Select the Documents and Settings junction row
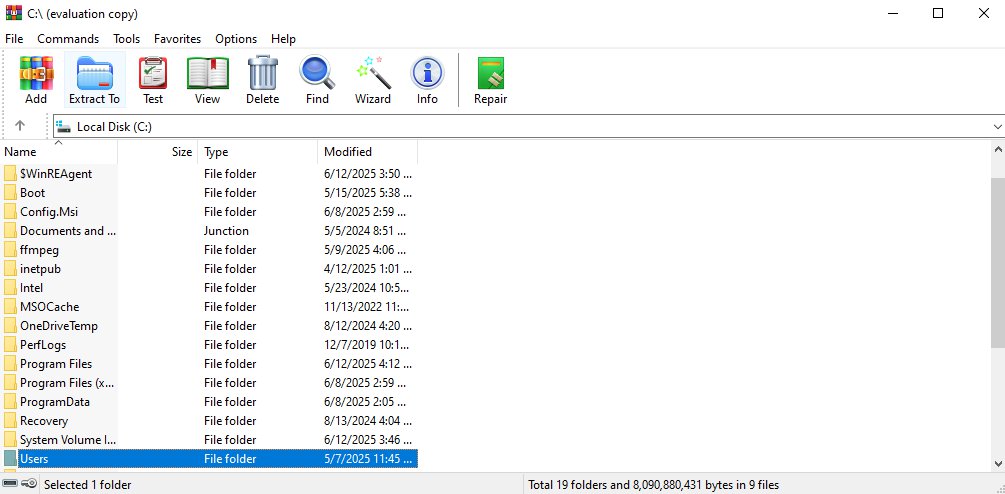Image resolution: width=1005 pixels, height=494 pixels. (209, 231)
